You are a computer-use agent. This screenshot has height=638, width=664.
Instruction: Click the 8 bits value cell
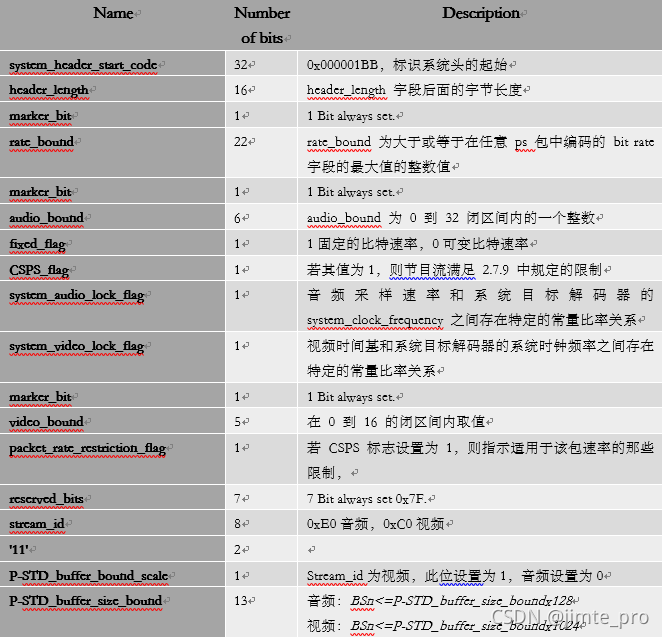tap(261, 524)
